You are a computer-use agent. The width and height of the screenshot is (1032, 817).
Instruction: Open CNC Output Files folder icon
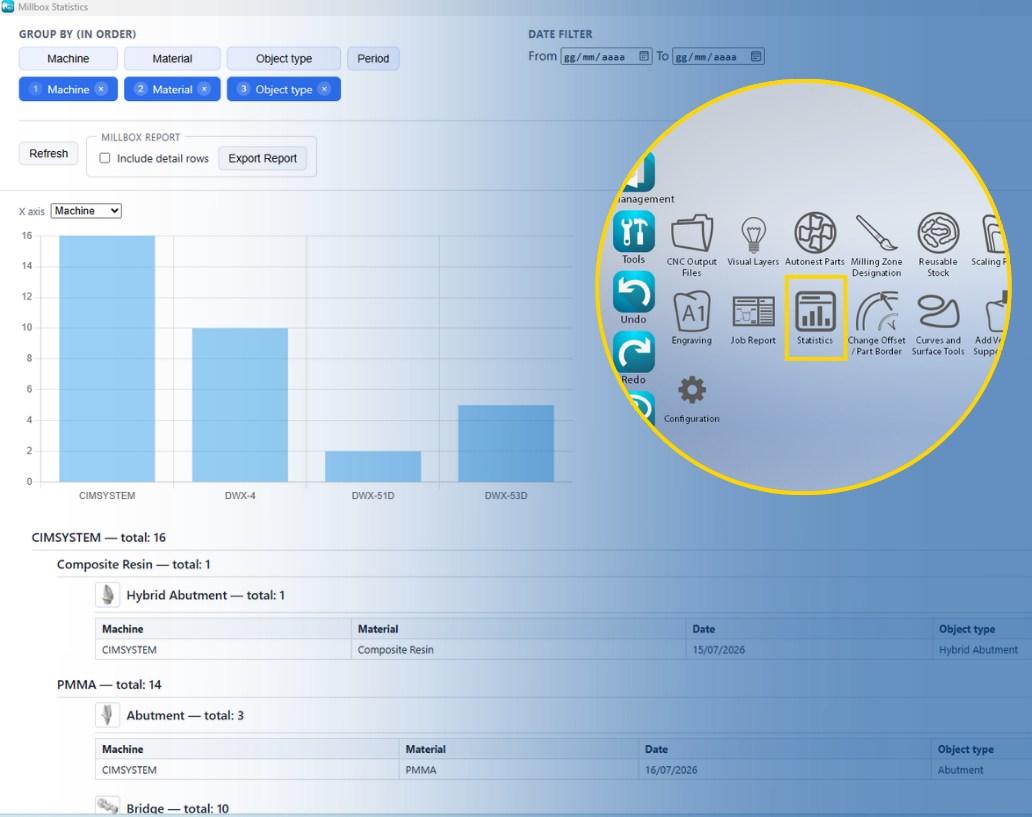coord(691,233)
